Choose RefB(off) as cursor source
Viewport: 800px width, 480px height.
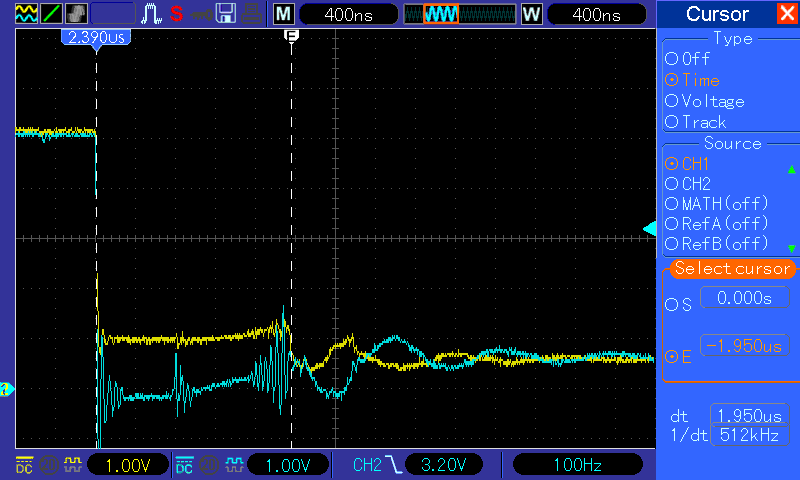(716, 243)
